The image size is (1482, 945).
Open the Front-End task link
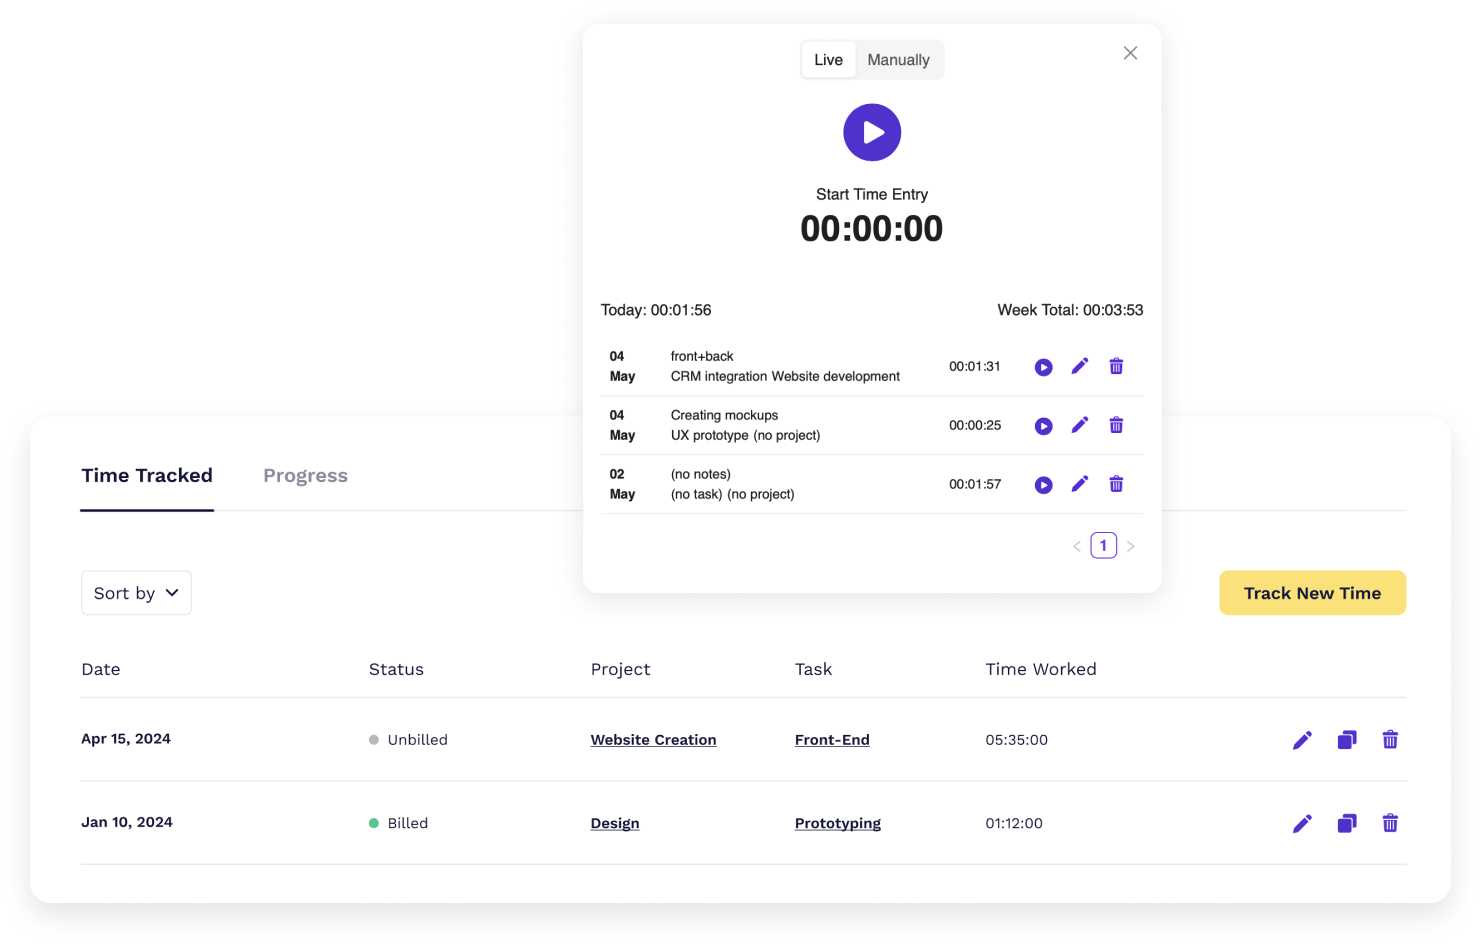832,740
